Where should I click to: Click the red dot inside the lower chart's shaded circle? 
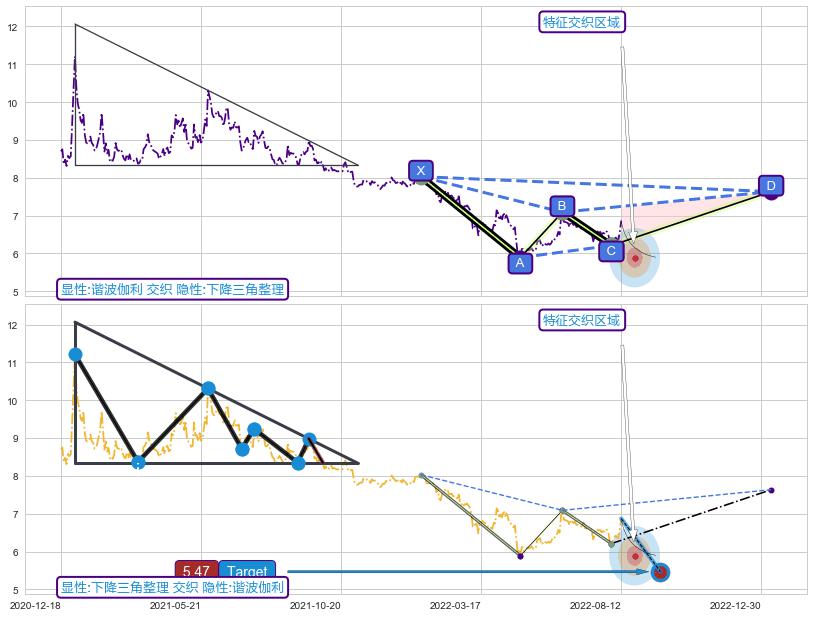(x=635, y=556)
